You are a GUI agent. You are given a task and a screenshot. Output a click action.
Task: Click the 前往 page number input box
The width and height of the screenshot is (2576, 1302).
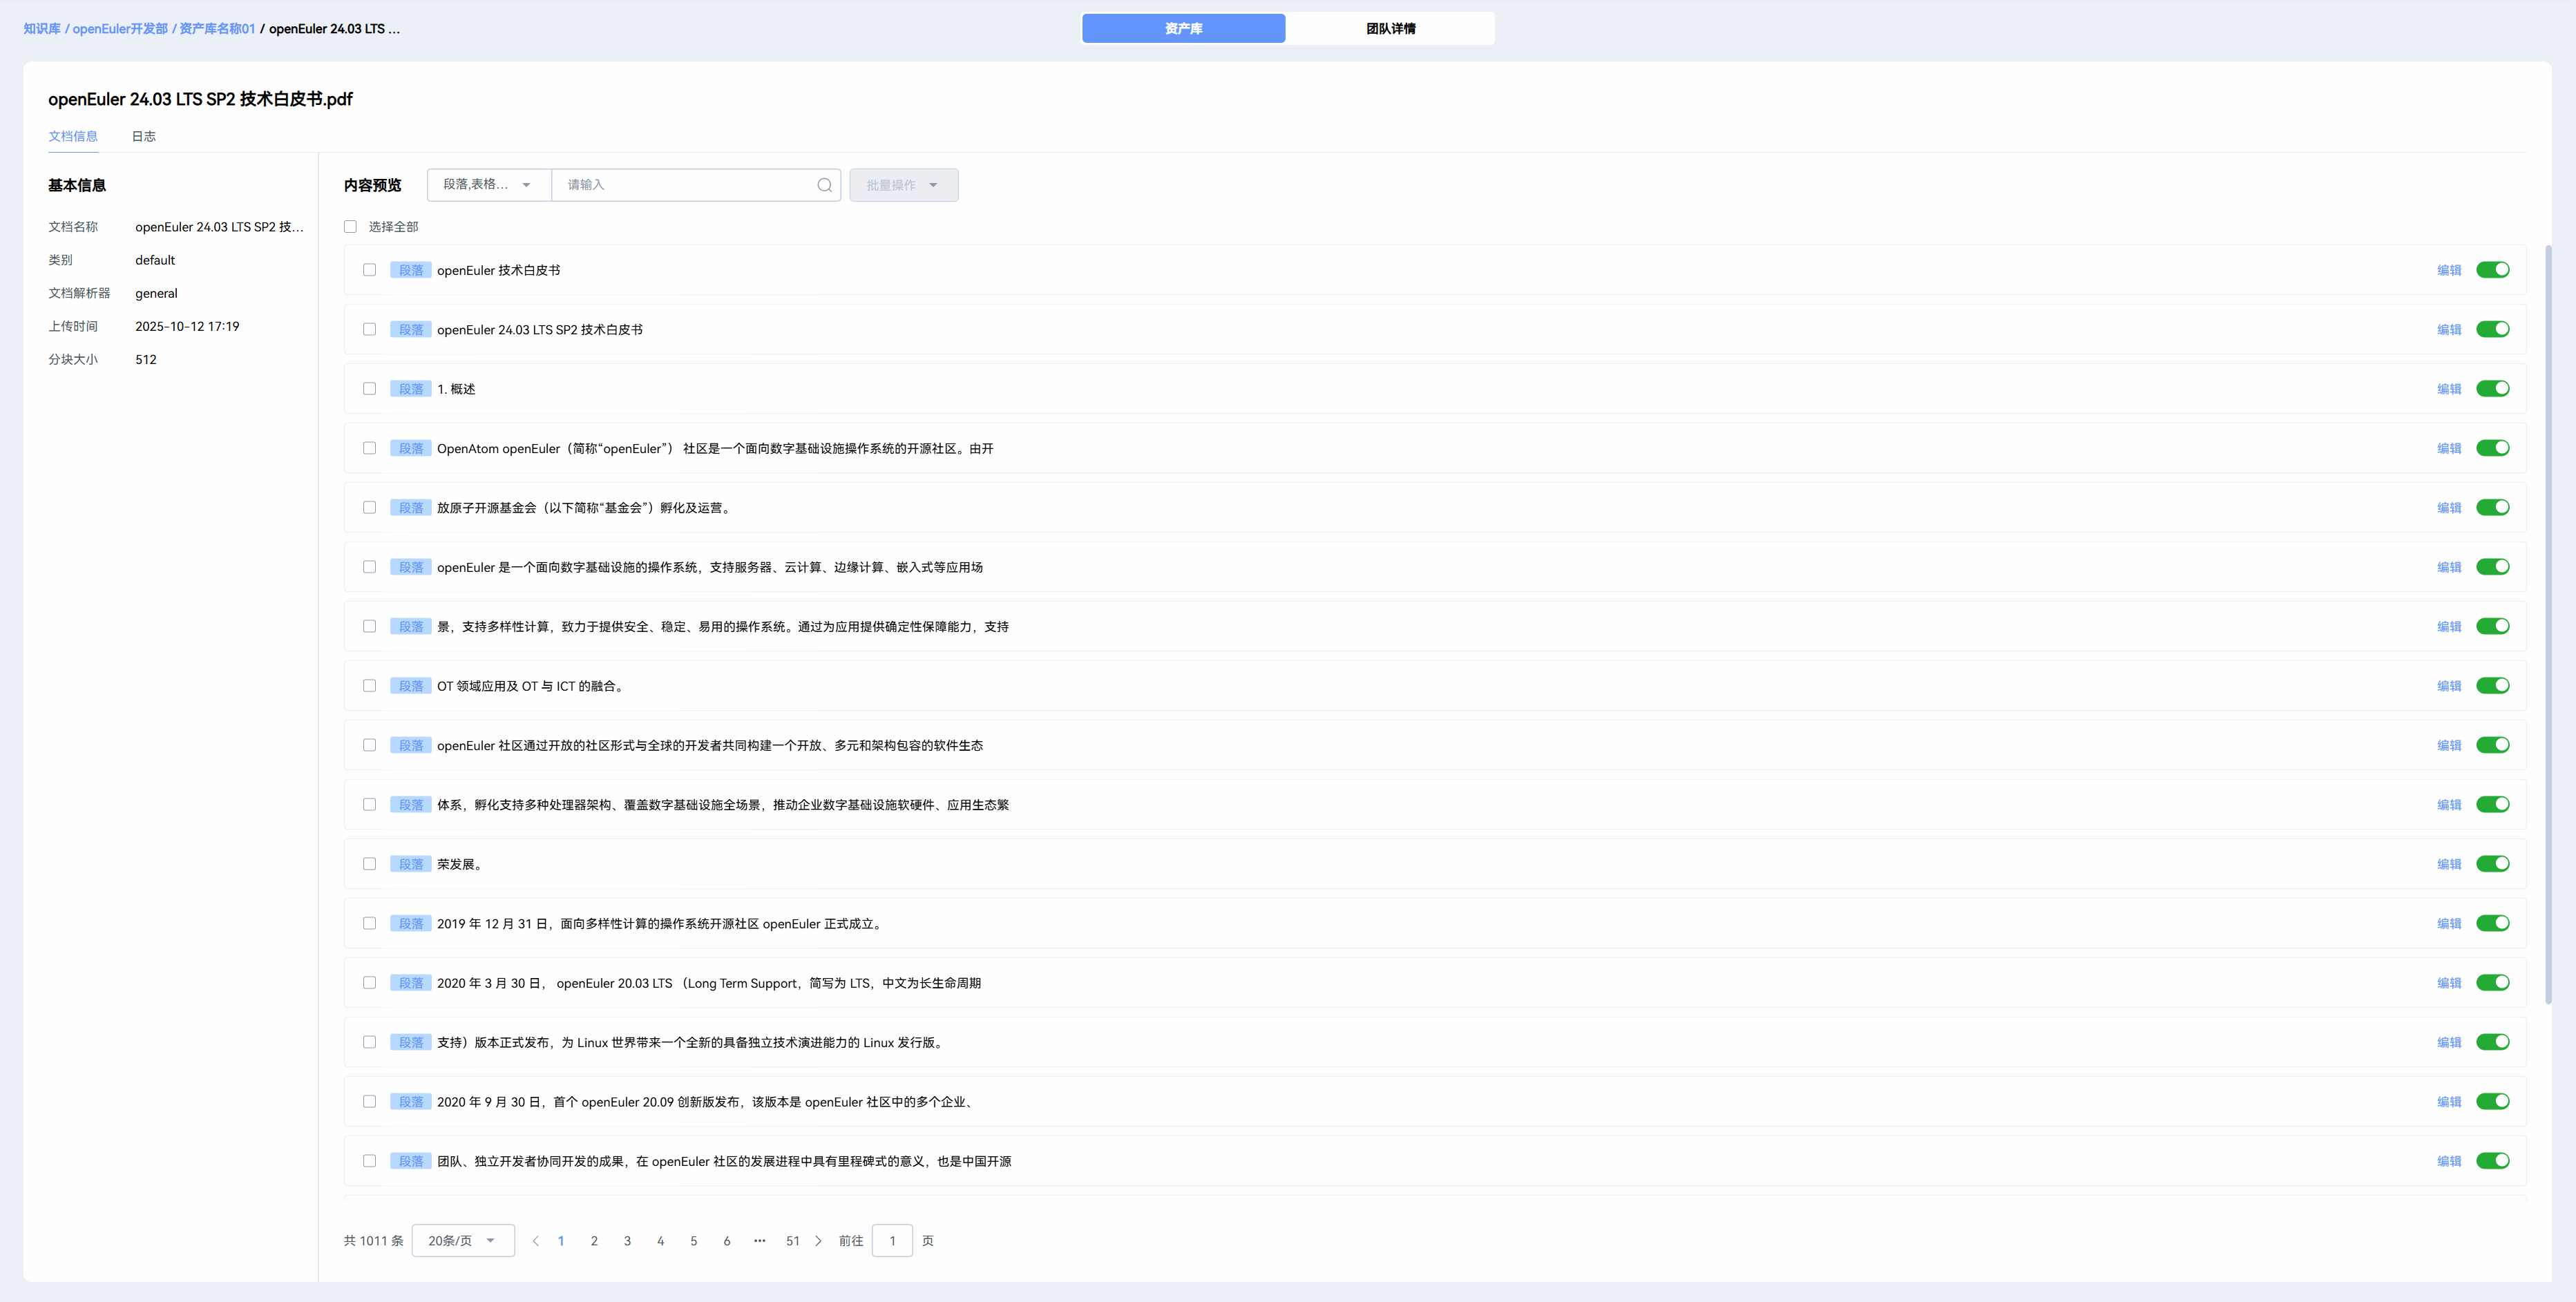pos(892,1241)
